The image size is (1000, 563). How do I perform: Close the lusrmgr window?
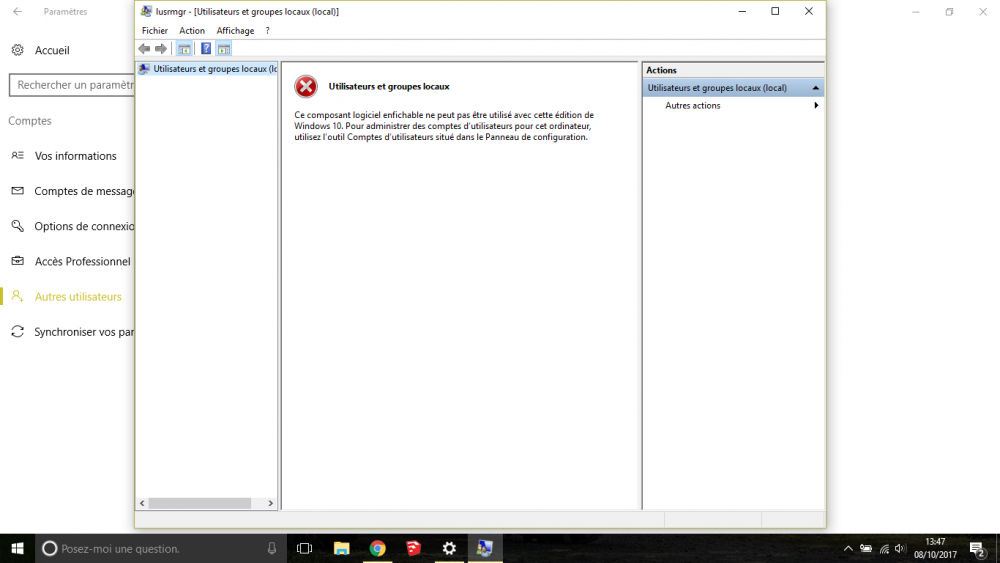coord(809,11)
